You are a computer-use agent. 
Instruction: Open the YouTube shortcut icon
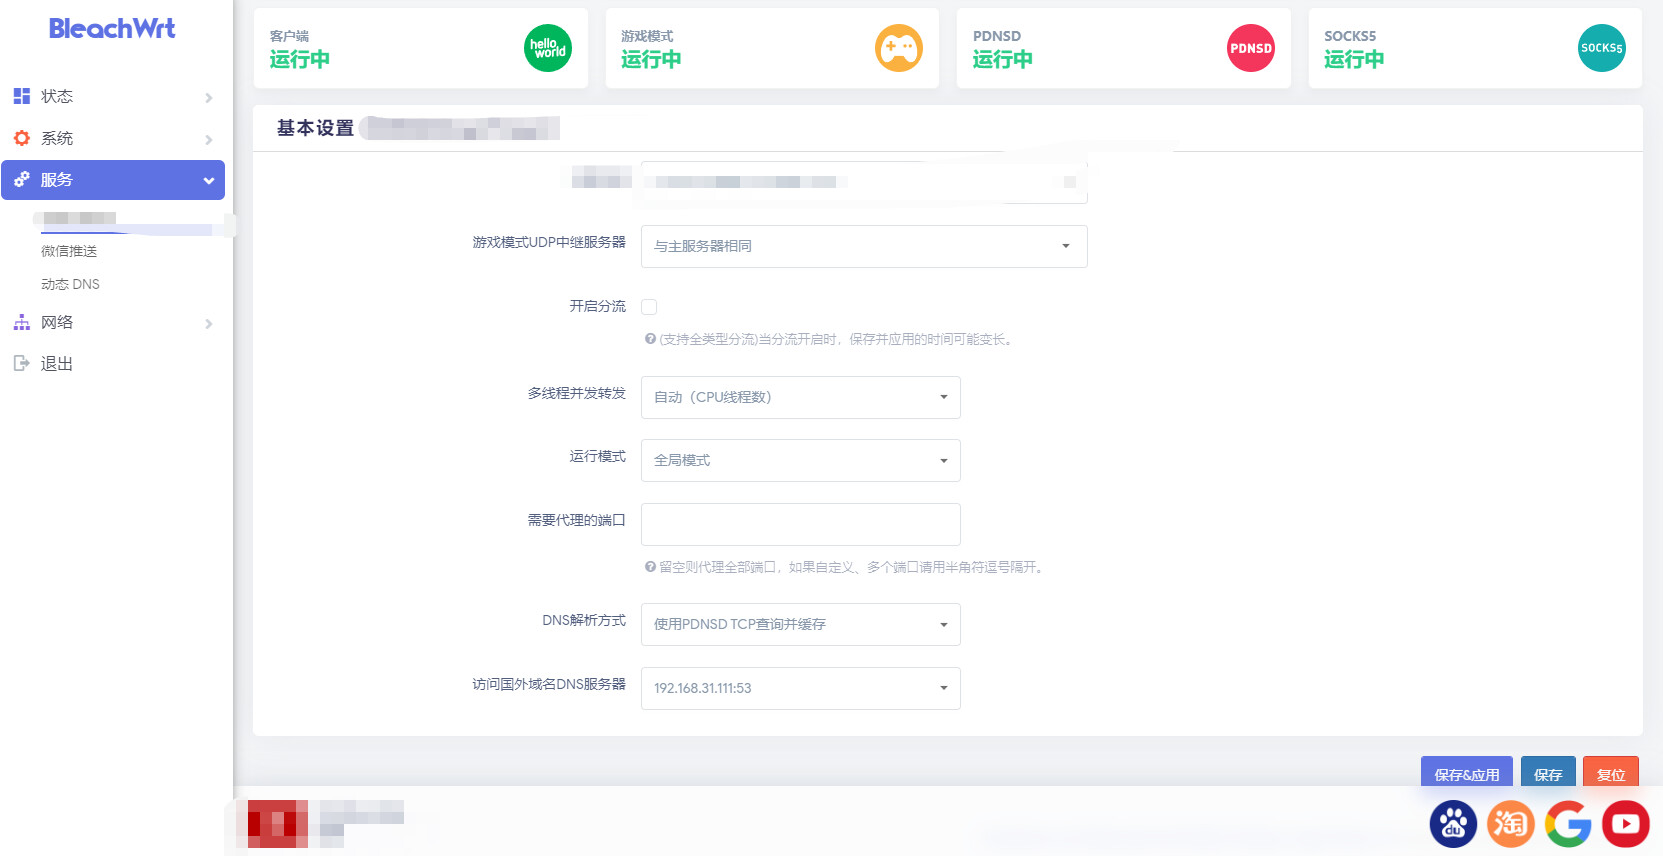click(1626, 824)
